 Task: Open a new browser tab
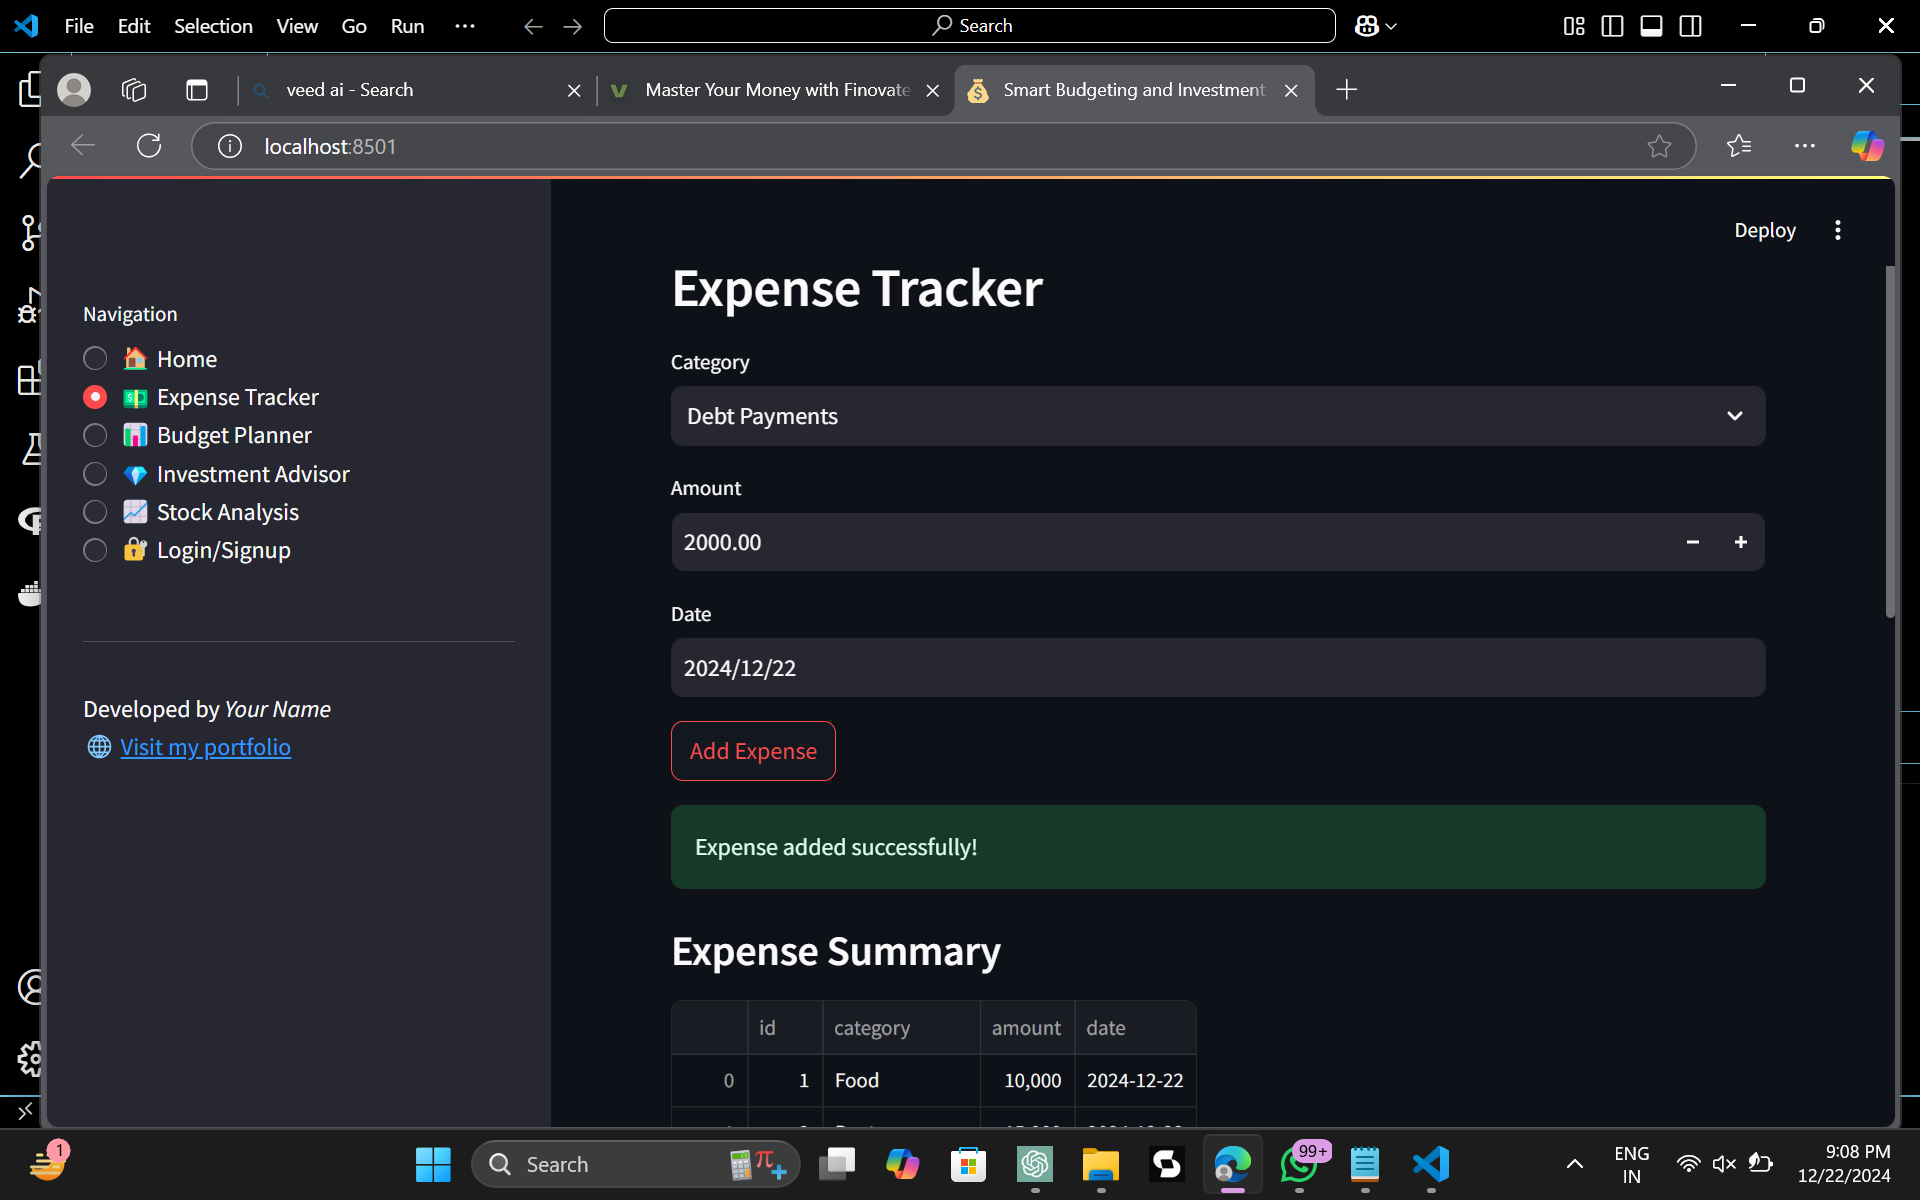coord(1346,90)
